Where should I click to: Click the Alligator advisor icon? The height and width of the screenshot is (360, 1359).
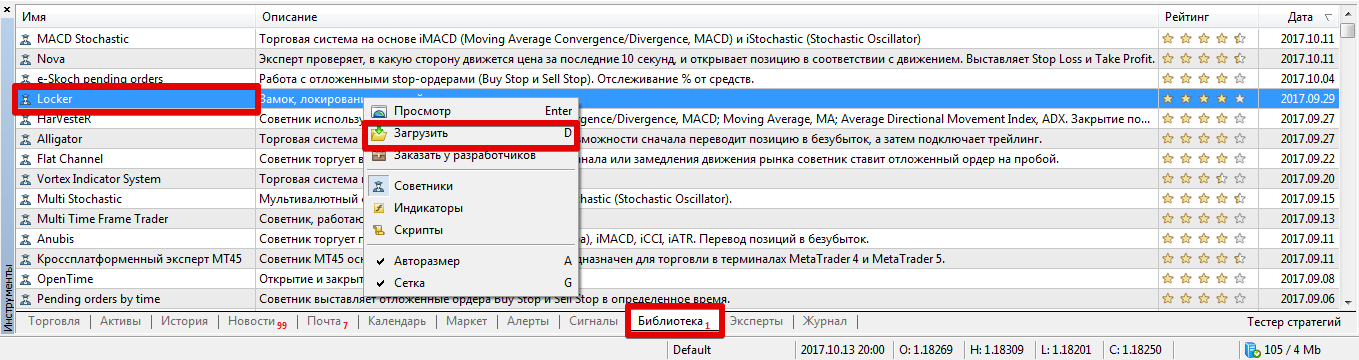(26, 139)
